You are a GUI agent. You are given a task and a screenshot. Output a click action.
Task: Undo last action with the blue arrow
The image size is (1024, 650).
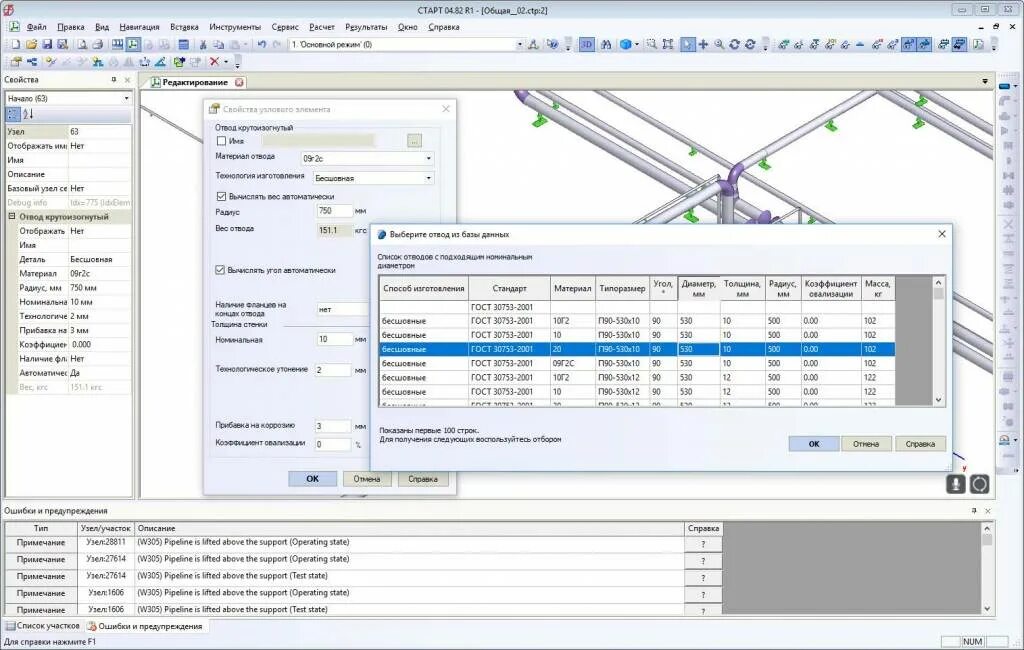coord(261,44)
